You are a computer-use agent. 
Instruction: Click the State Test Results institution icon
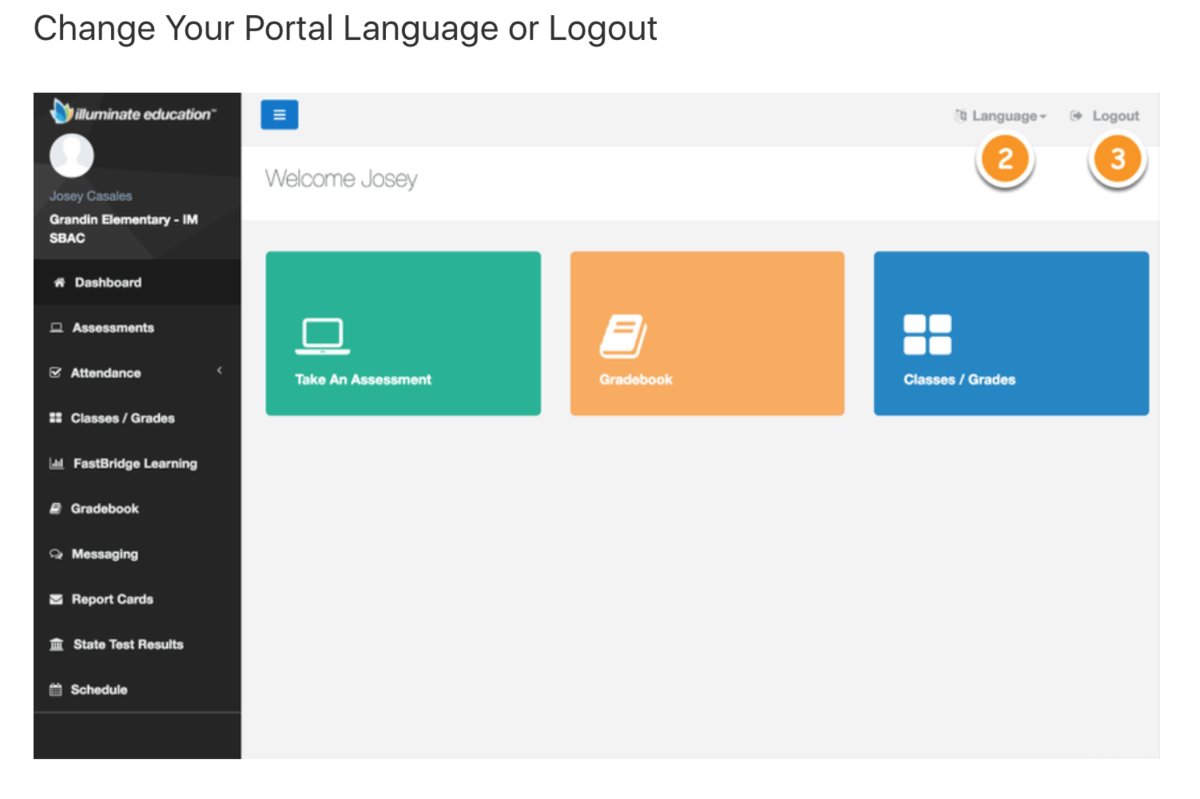tap(56, 644)
